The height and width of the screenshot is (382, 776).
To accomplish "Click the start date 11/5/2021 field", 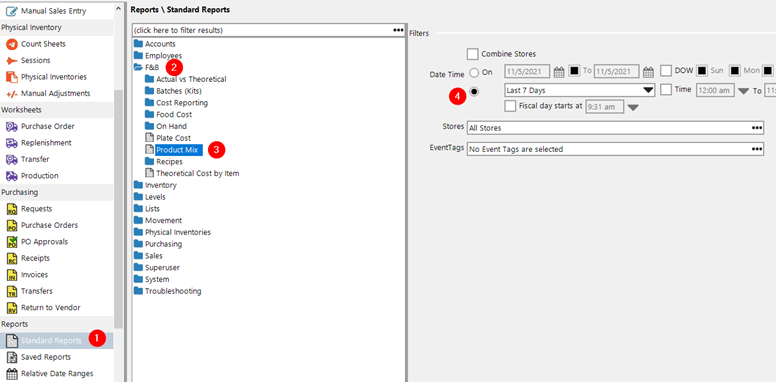I will tap(528, 72).
